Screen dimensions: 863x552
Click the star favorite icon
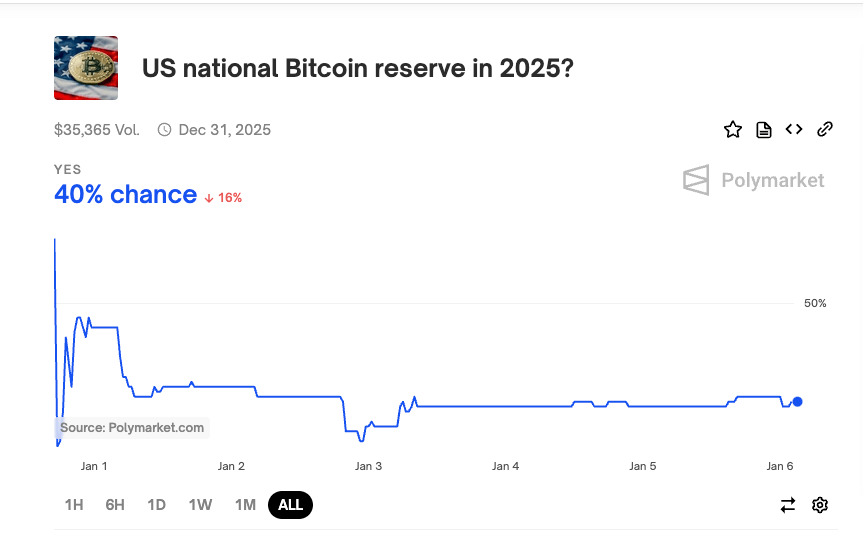[x=733, y=129]
